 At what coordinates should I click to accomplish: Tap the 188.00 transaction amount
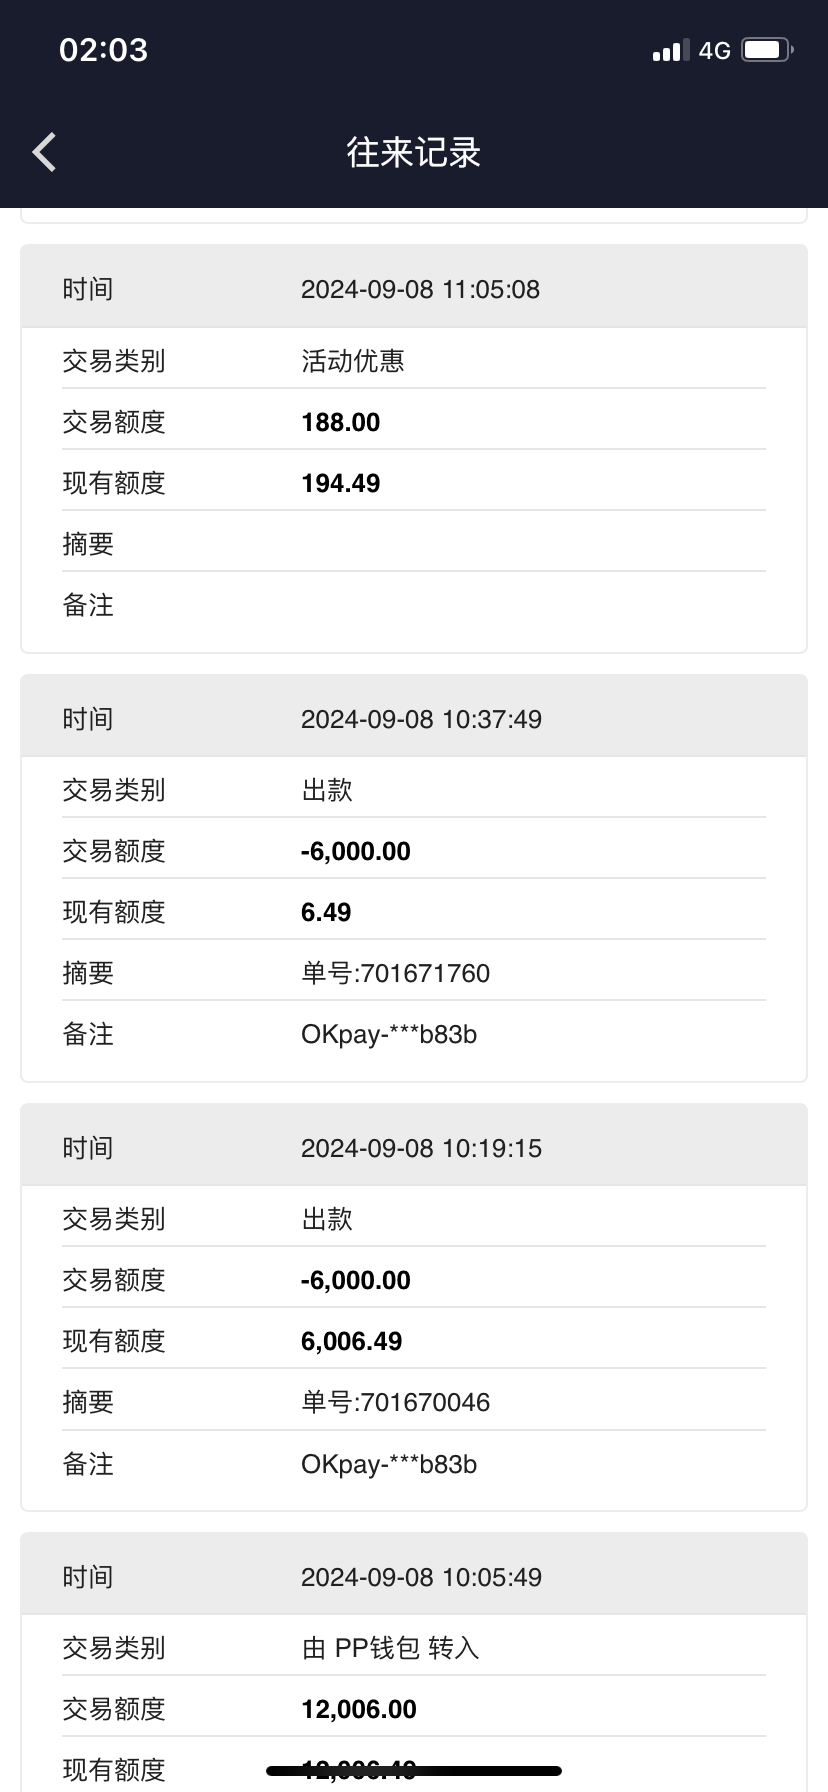(x=341, y=422)
